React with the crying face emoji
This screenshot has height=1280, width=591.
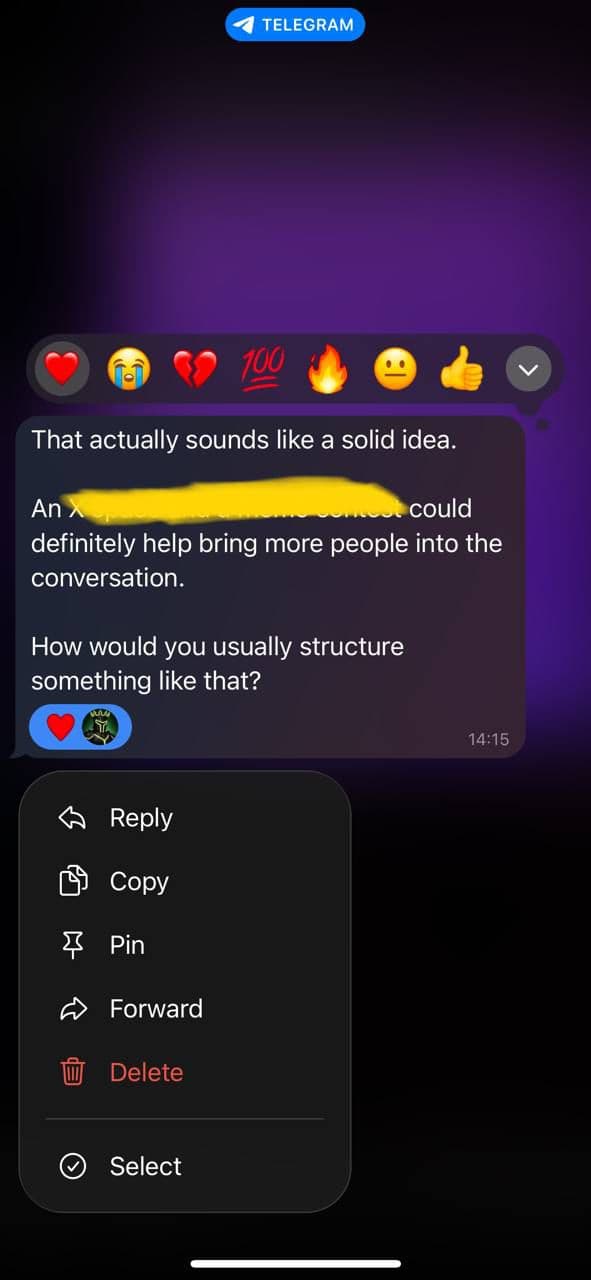click(x=128, y=372)
